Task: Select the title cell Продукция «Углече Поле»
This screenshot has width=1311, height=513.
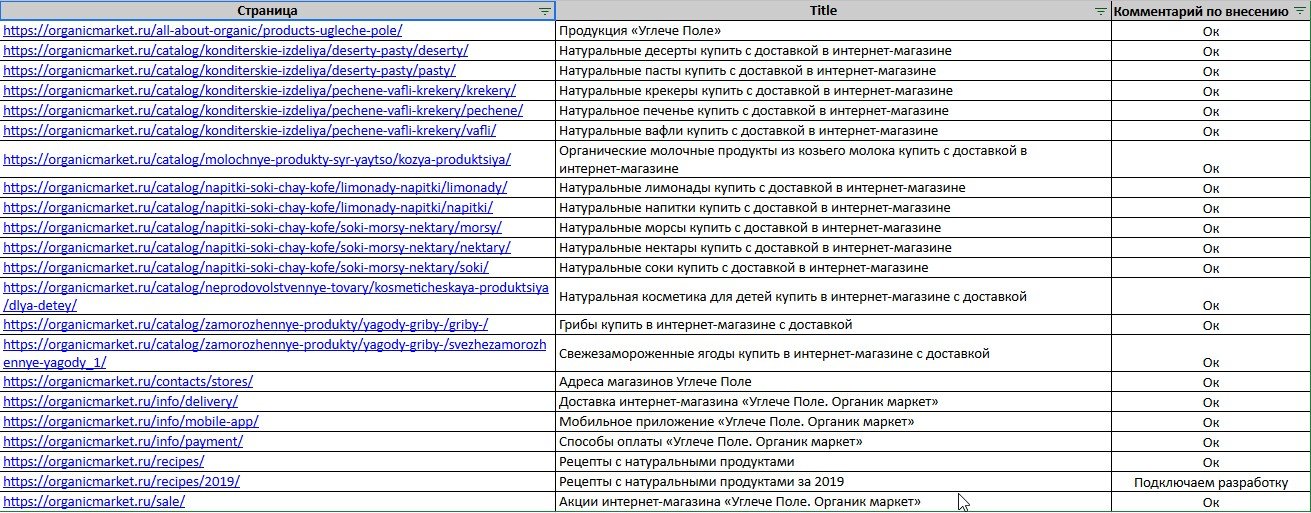Action: click(x=833, y=31)
